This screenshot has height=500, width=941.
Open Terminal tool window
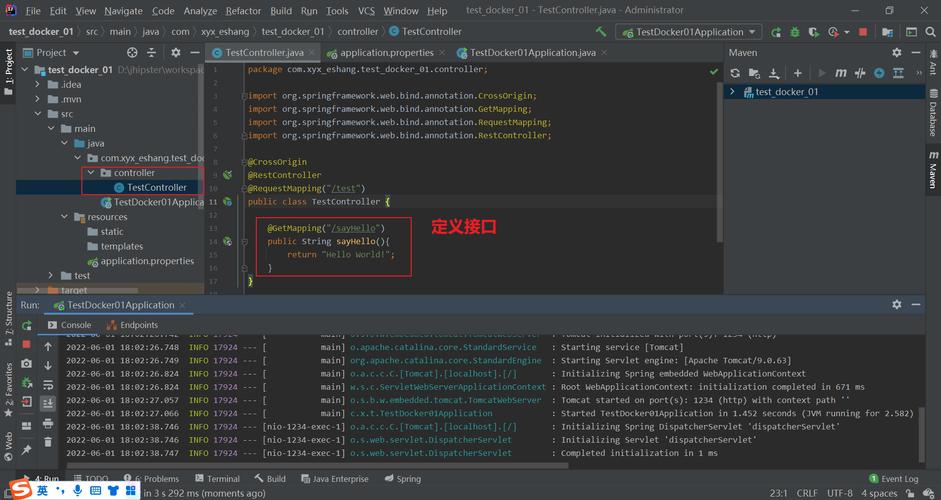pos(217,479)
